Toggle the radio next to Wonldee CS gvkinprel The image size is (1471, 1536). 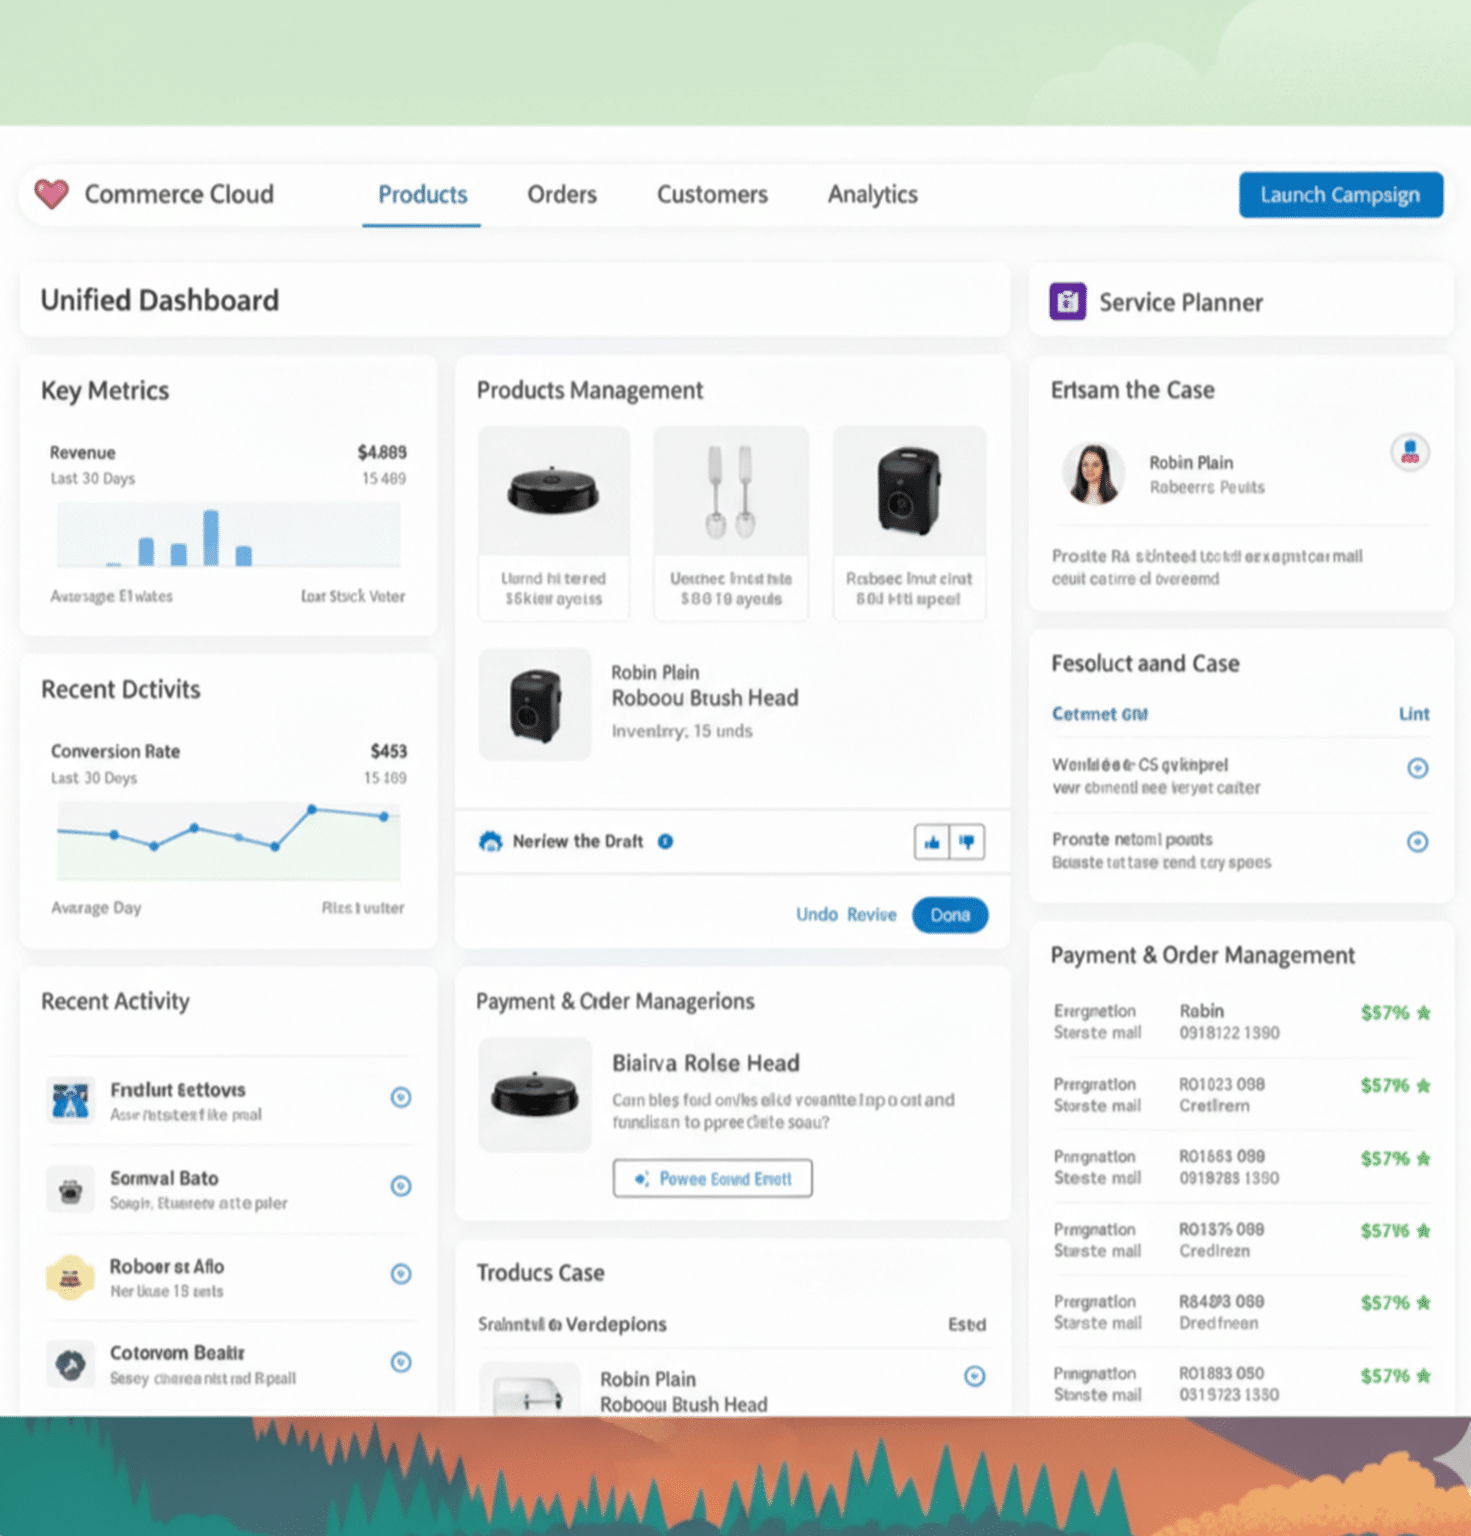1418,769
